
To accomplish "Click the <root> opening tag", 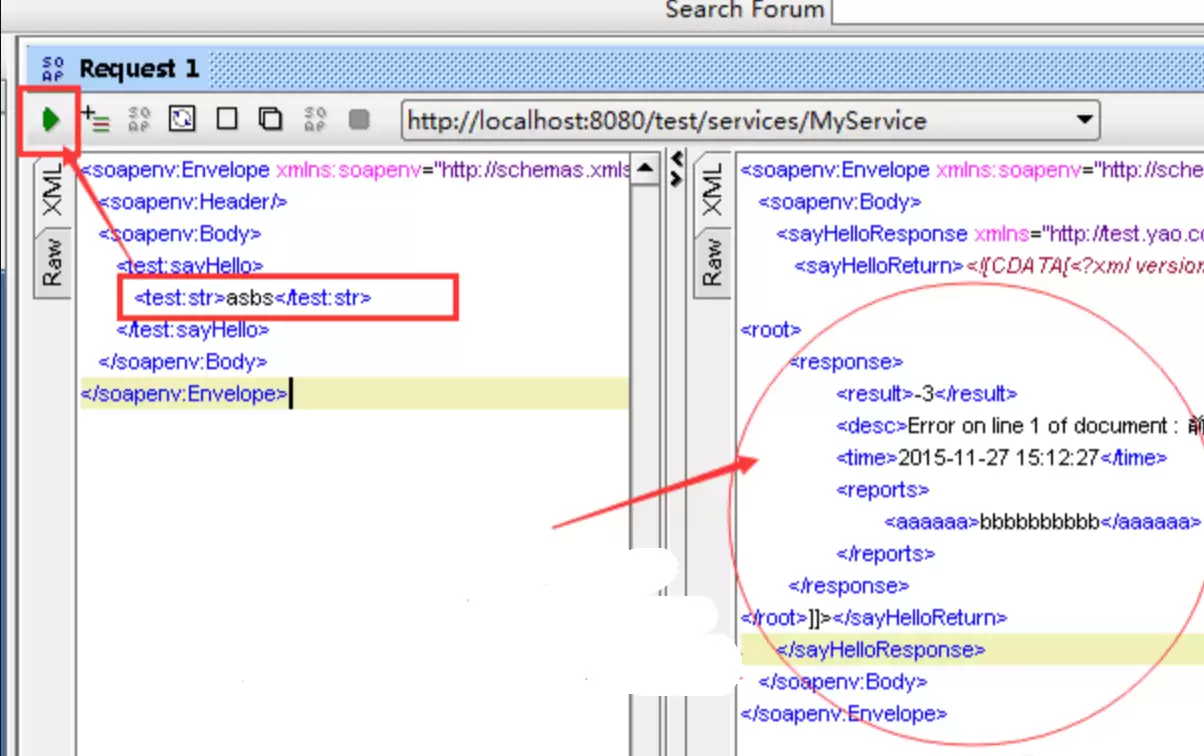I will point(771,330).
